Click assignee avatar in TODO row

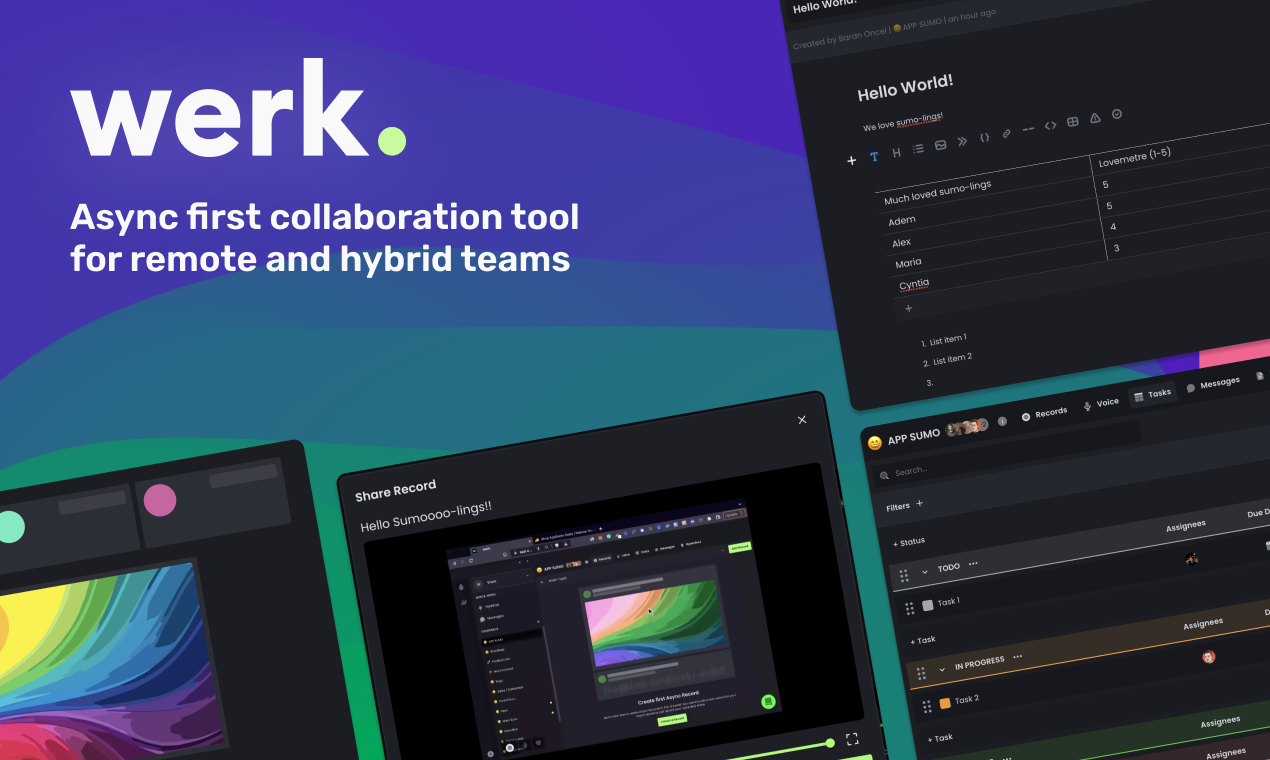pyautogui.click(x=1191, y=558)
